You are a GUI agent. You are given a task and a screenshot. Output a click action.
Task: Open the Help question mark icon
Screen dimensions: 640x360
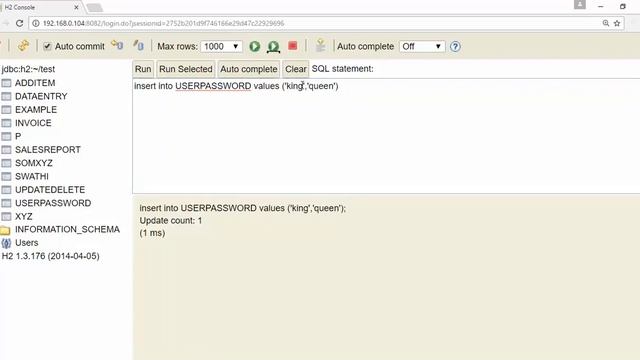click(x=455, y=47)
